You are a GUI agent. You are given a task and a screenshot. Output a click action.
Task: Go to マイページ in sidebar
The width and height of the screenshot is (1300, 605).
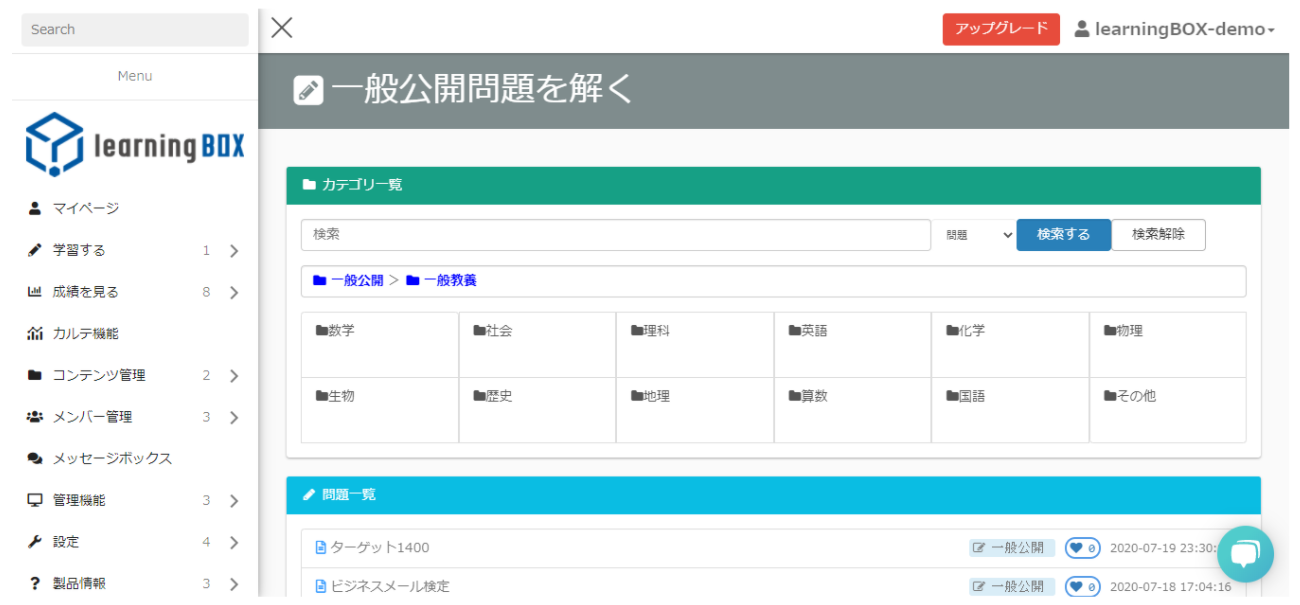85,208
